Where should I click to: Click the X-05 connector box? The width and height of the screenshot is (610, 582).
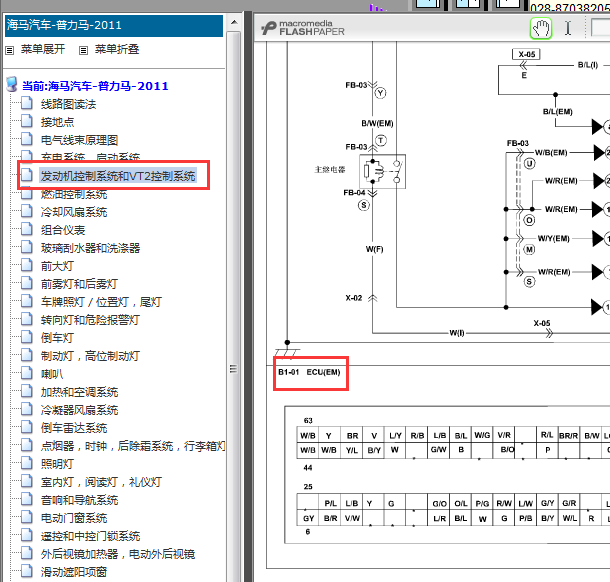pyautogui.click(x=526, y=54)
